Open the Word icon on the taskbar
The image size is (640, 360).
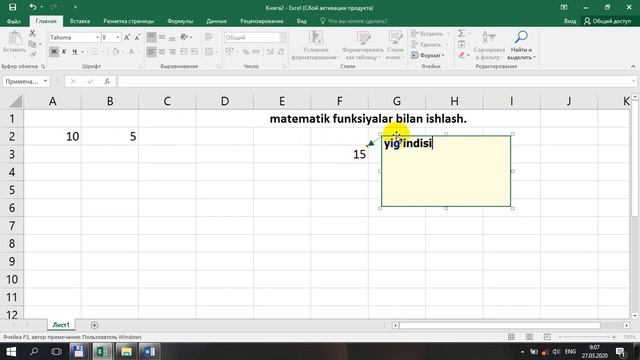tap(149, 351)
